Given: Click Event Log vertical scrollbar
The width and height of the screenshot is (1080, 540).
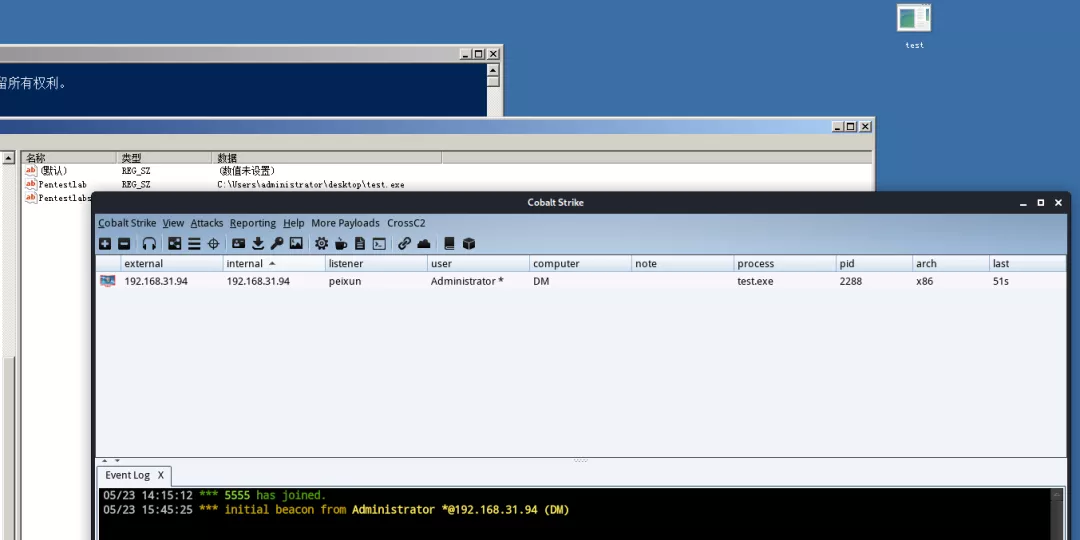Looking at the screenshot, I should click(1057, 514).
